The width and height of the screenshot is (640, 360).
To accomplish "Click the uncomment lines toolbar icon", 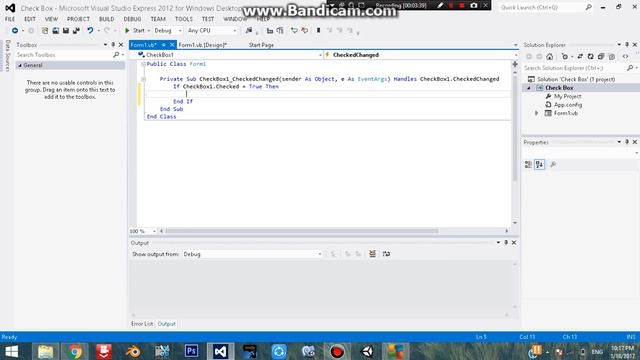I will coord(304,31).
